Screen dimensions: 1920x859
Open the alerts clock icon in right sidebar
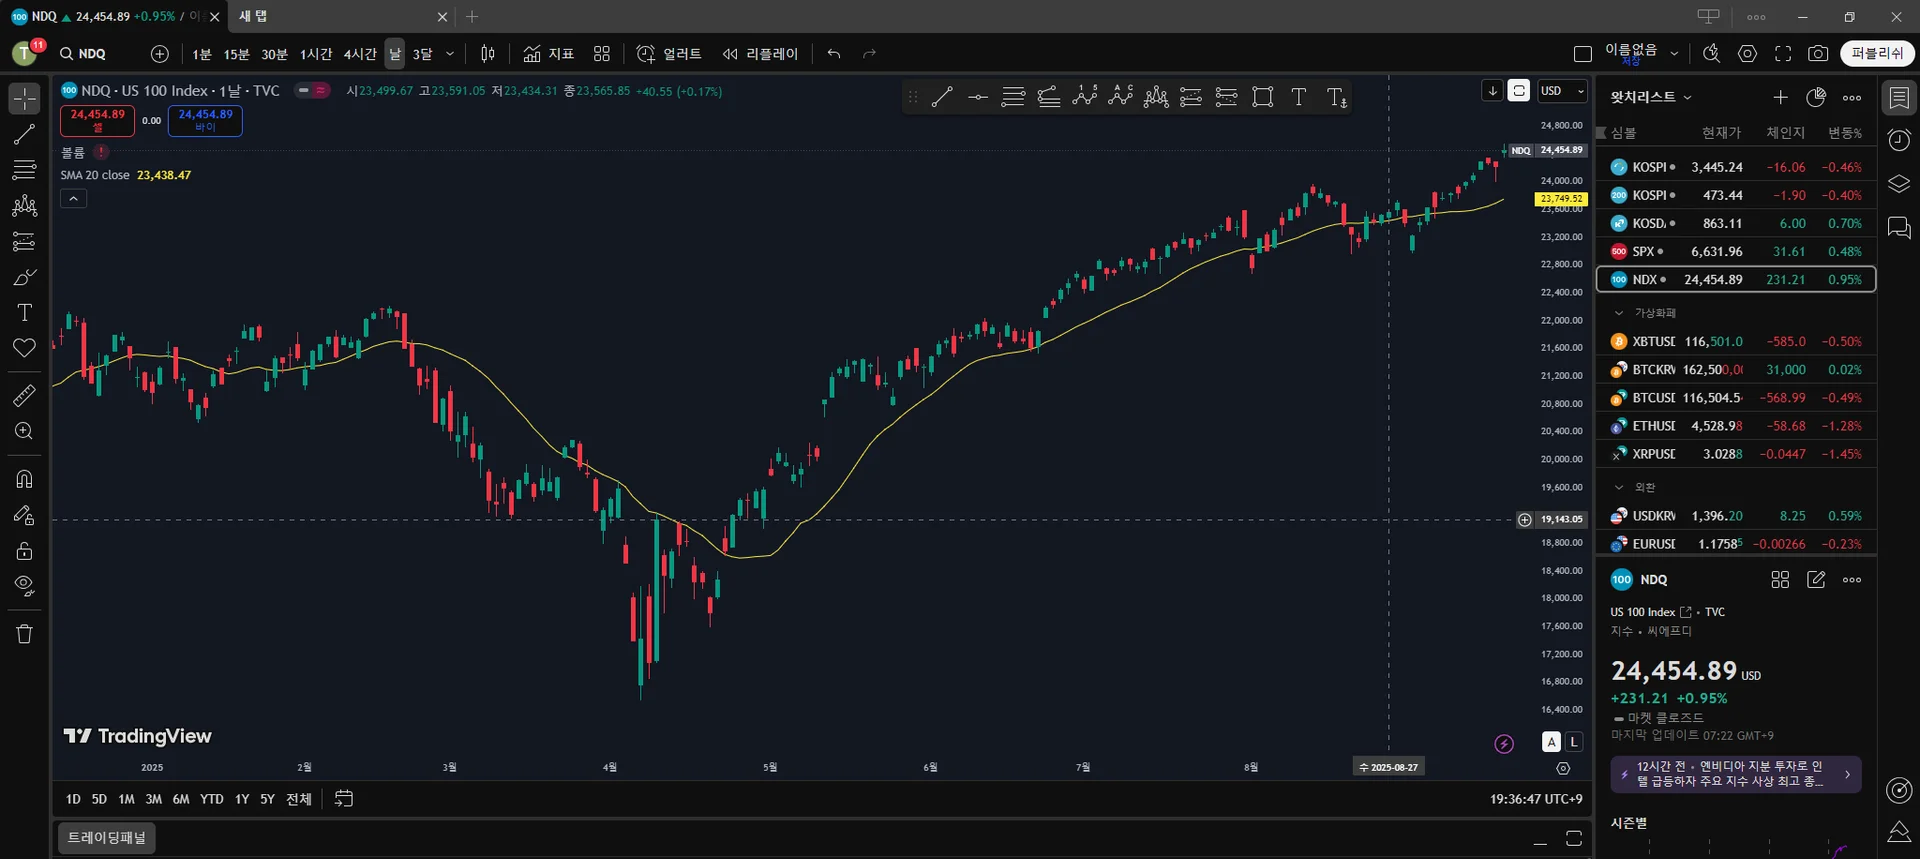point(1898,140)
